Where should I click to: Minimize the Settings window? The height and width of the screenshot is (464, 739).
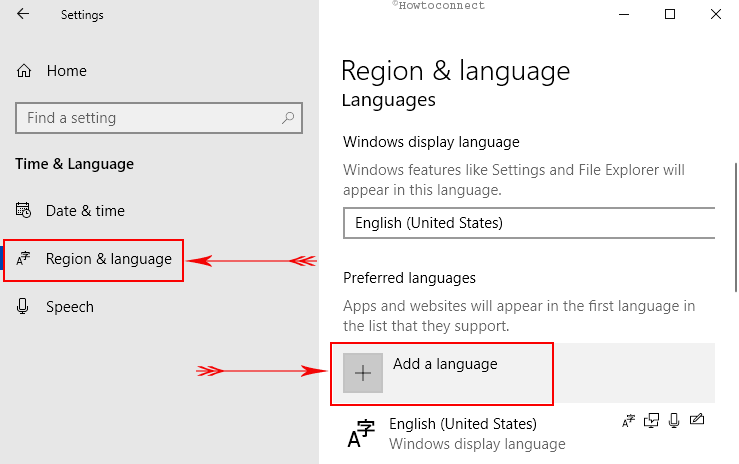click(x=624, y=14)
